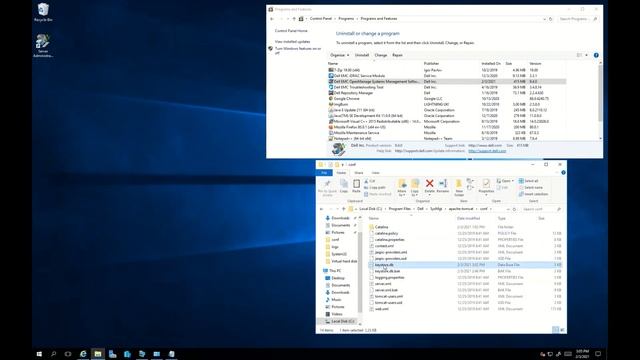Click the File Explorer help icon

pyautogui.click(x=563, y=173)
